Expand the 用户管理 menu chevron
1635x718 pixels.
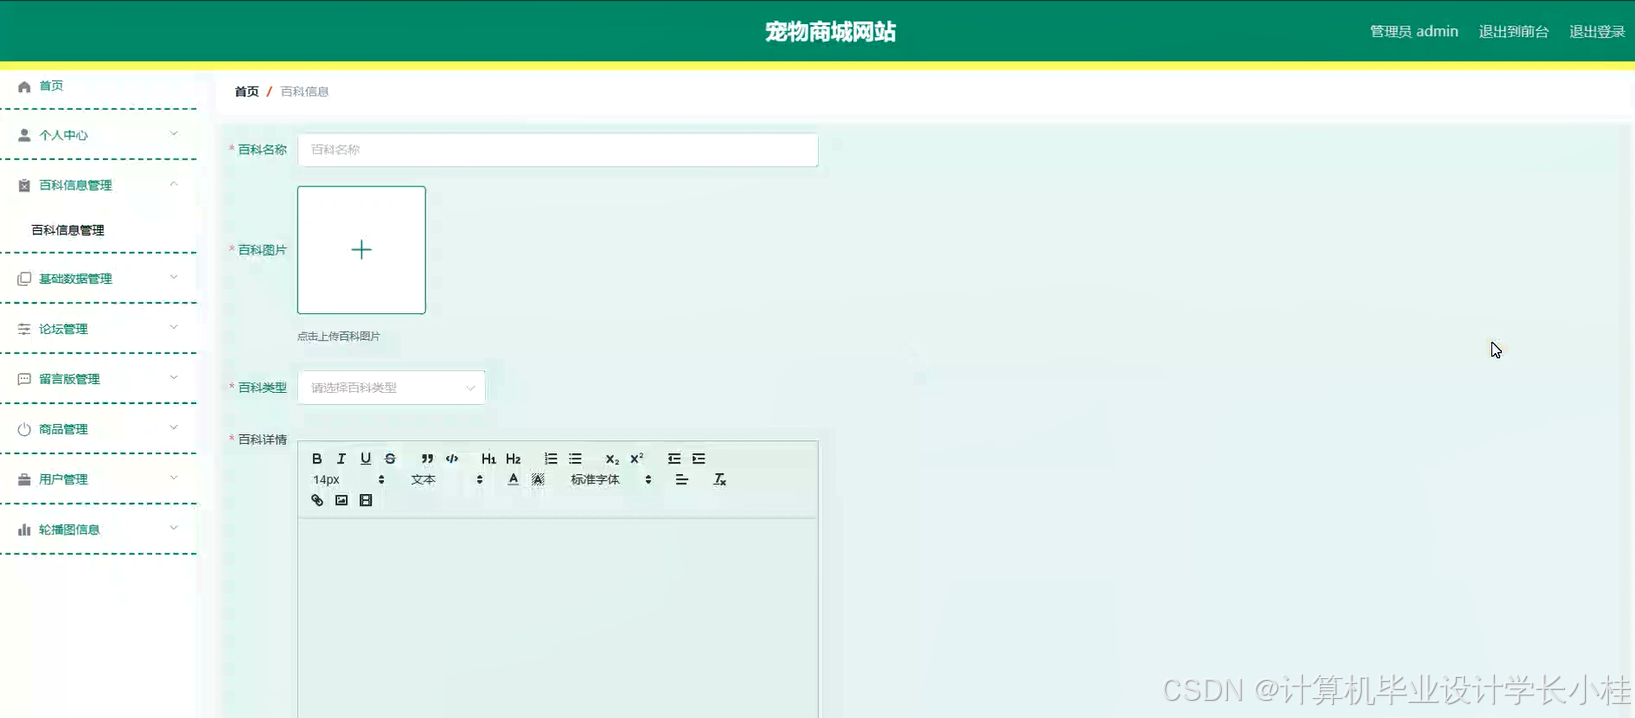tap(174, 478)
